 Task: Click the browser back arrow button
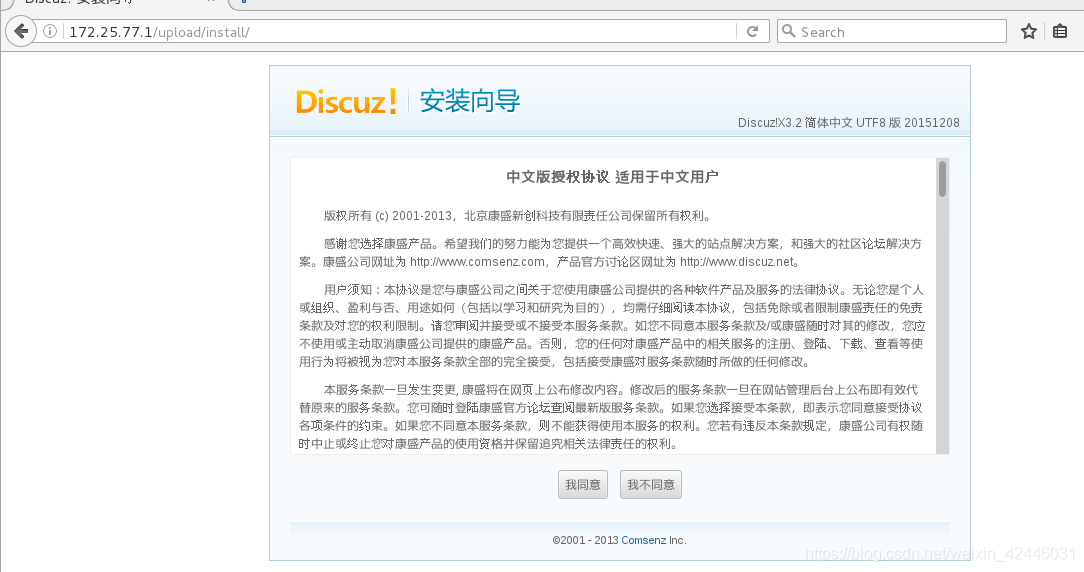click(21, 31)
